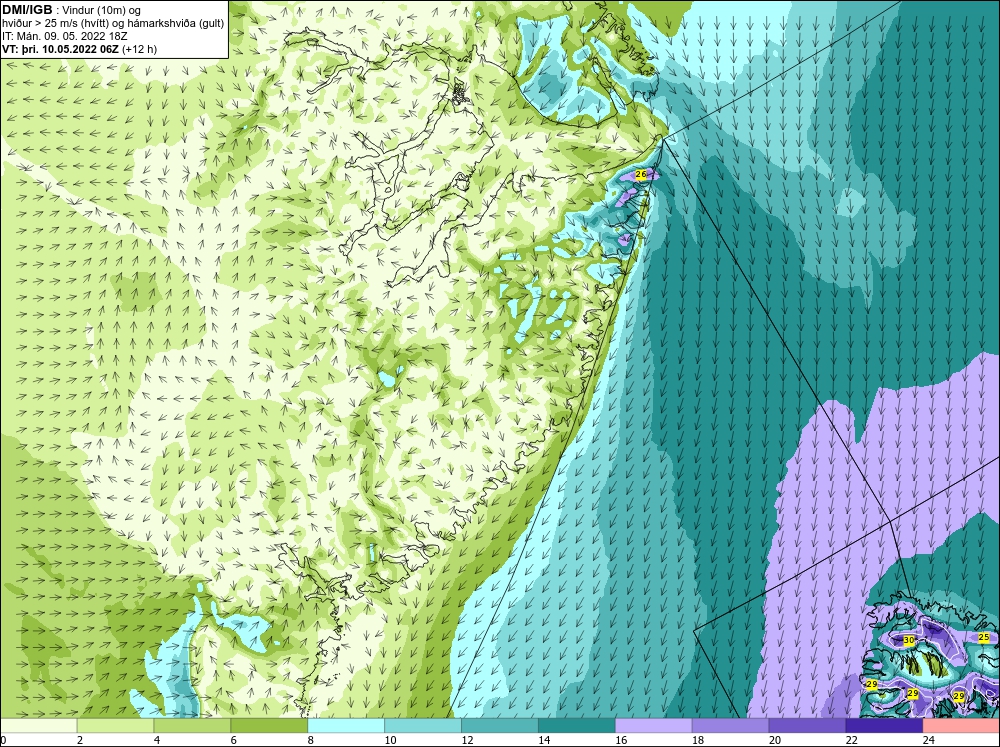The height and width of the screenshot is (747, 1000).
Task: Click the legend scale number 20
Action: 775,740
